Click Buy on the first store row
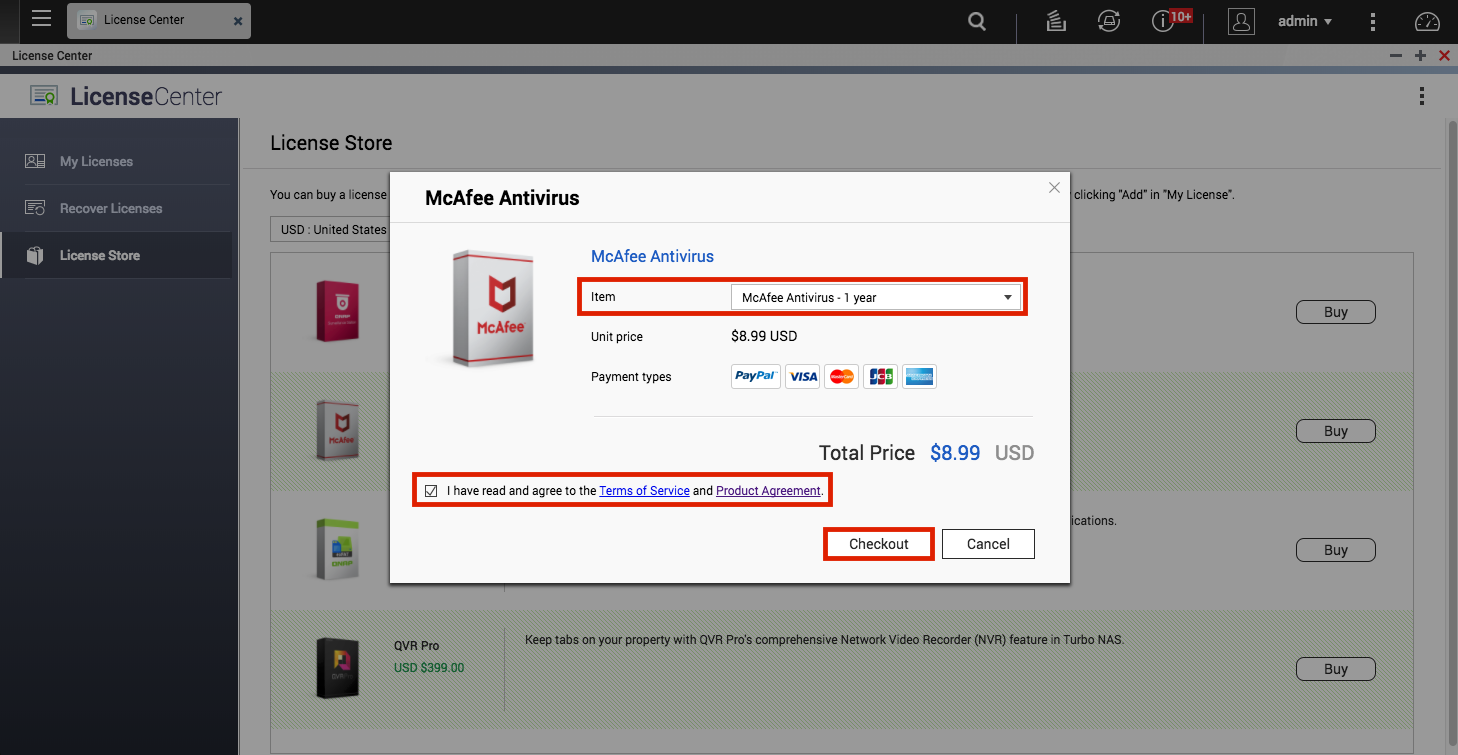1458x755 pixels. coord(1336,312)
